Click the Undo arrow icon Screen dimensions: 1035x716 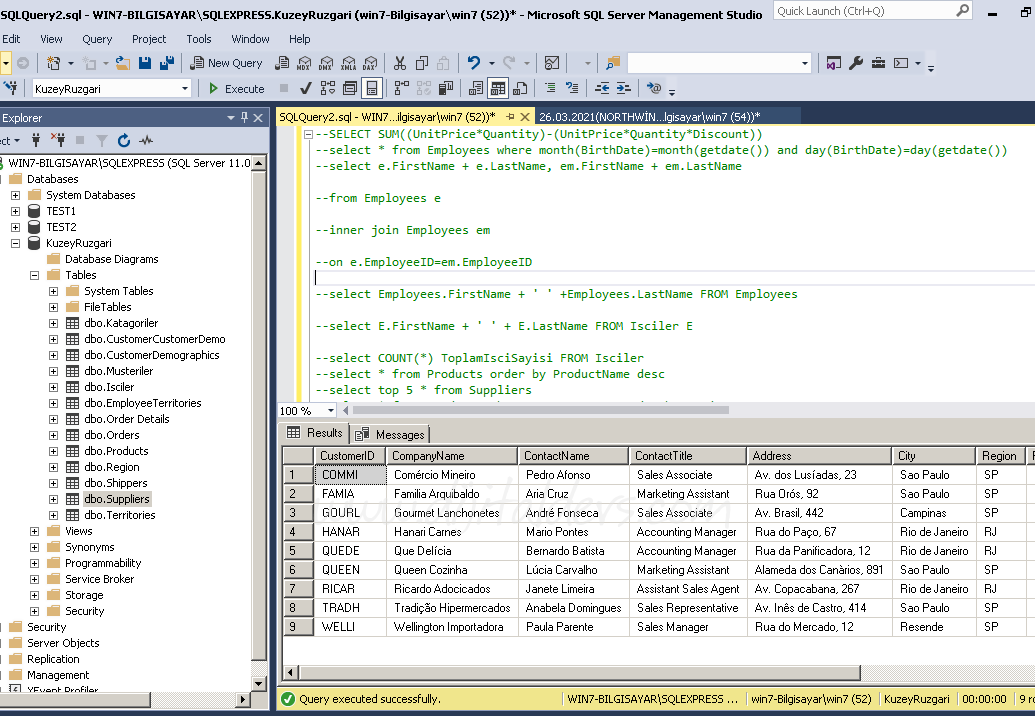(x=473, y=63)
